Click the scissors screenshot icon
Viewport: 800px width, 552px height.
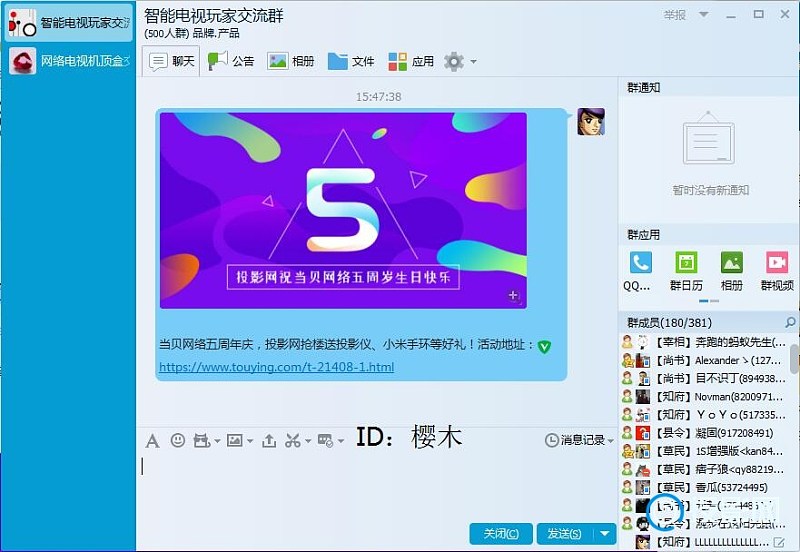pos(293,440)
